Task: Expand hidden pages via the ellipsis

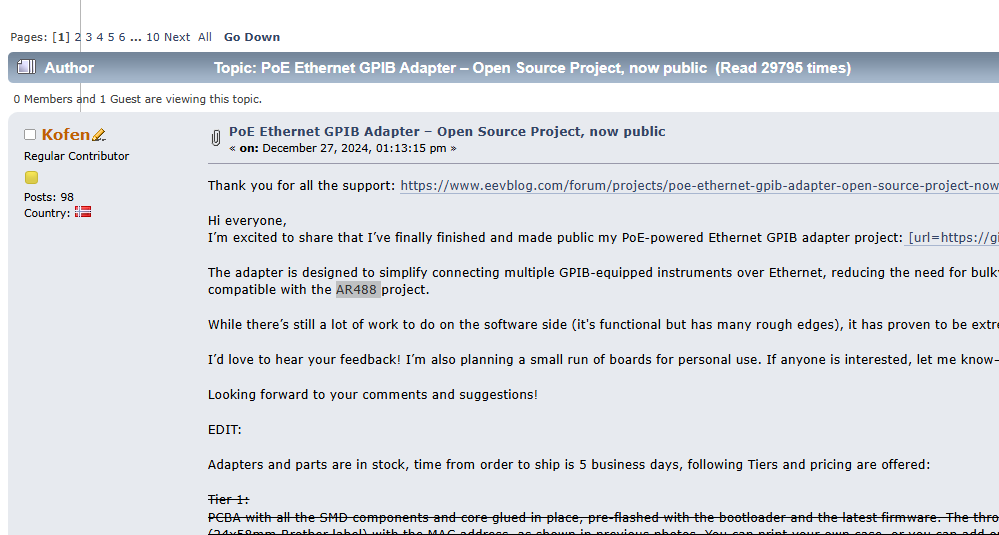Action: tap(135, 37)
